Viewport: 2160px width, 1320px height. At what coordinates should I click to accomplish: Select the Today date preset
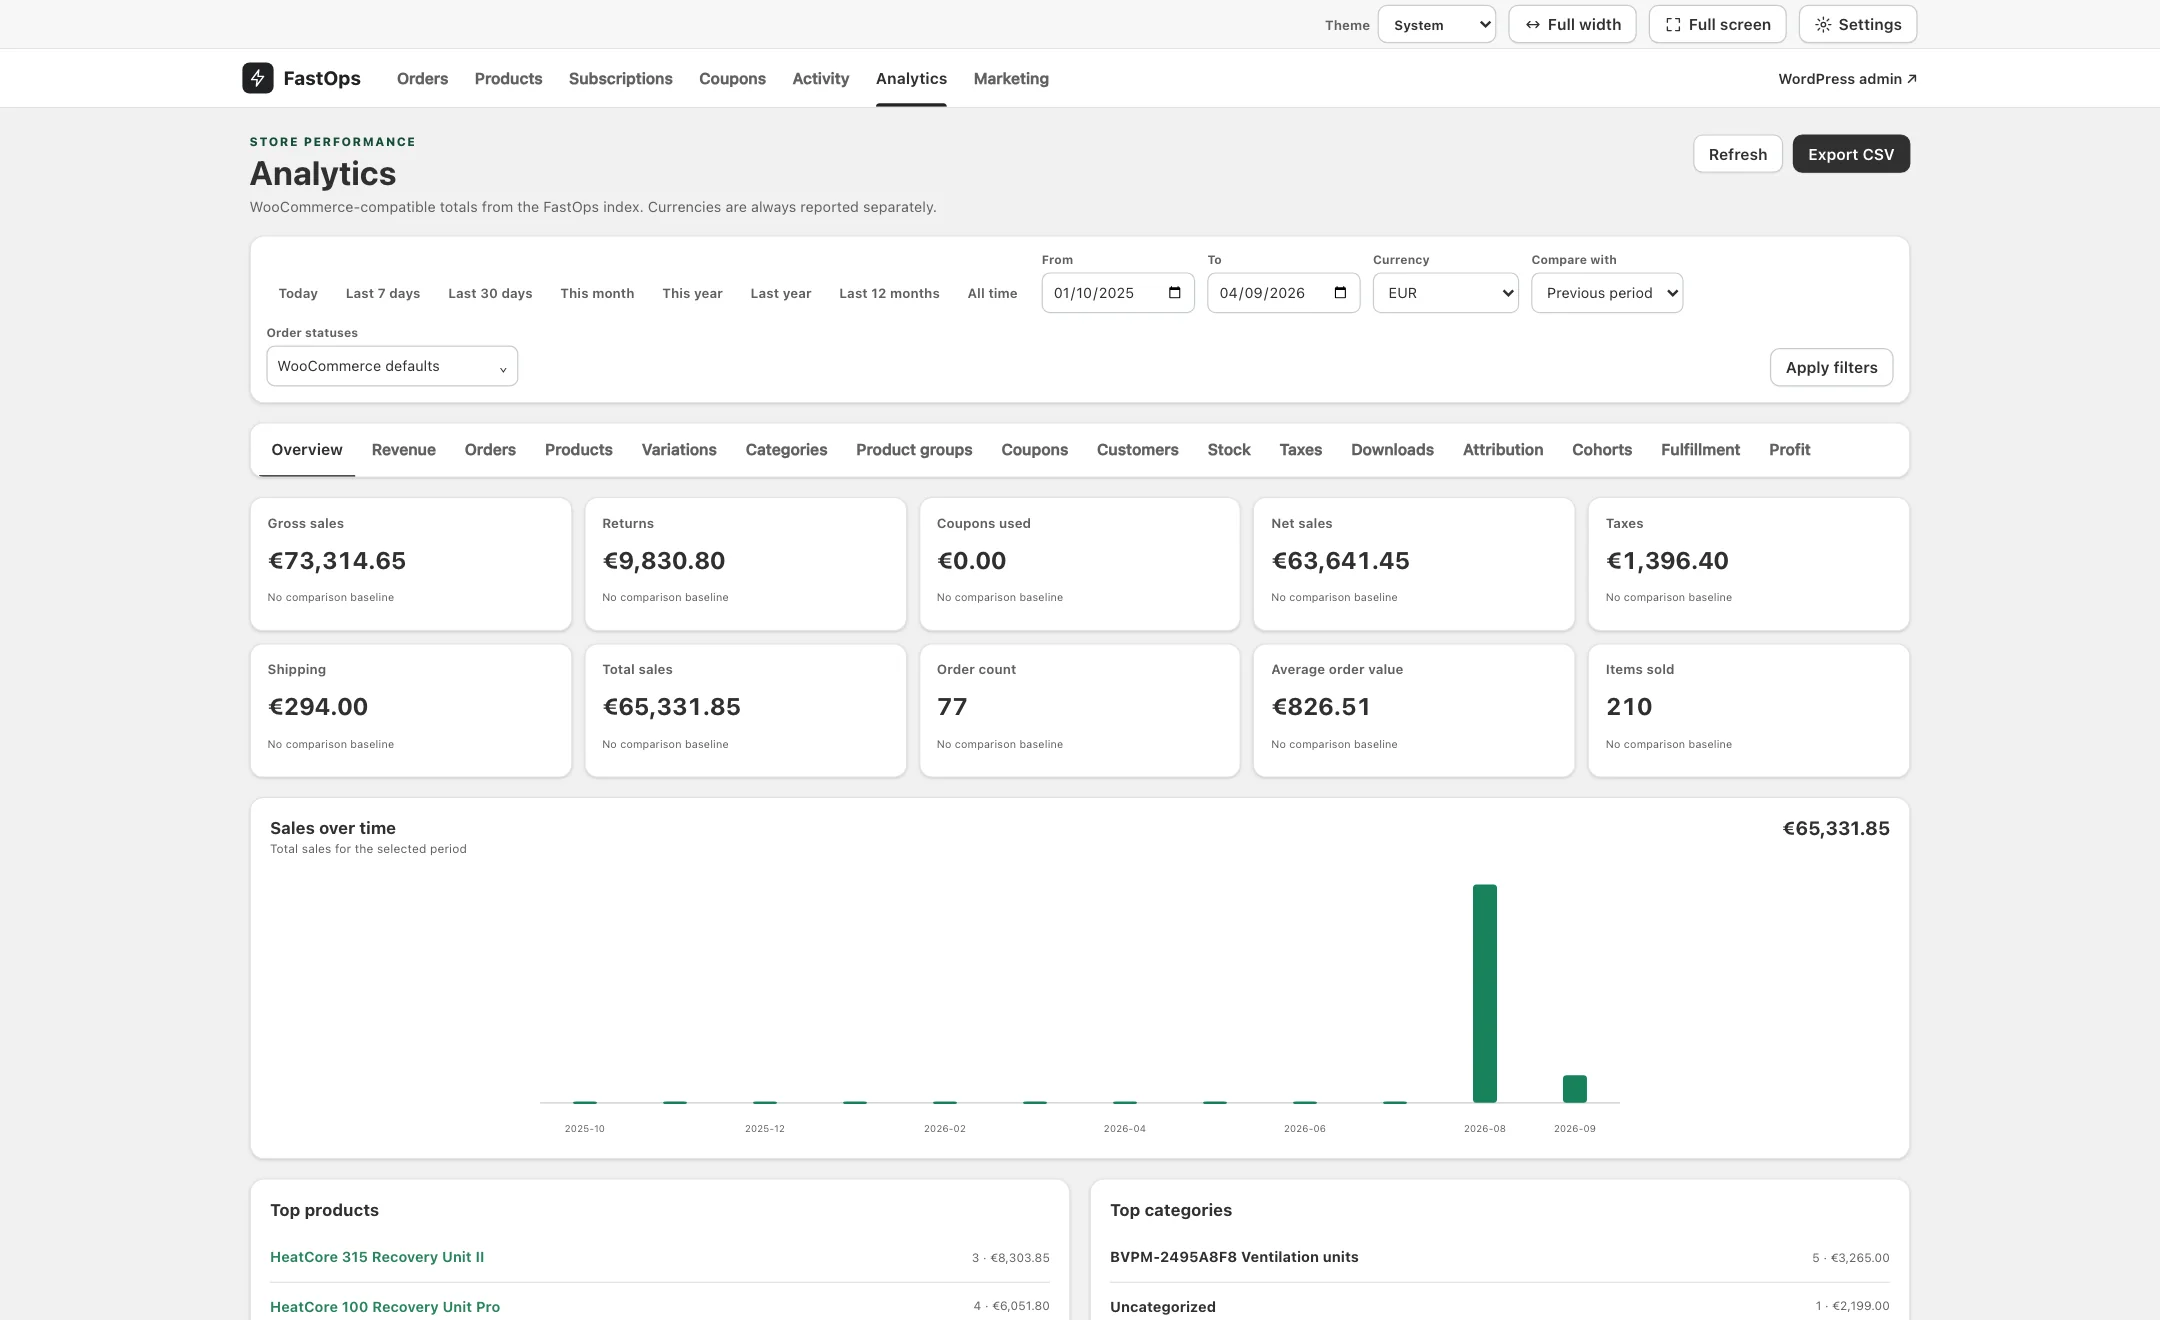coord(298,293)
